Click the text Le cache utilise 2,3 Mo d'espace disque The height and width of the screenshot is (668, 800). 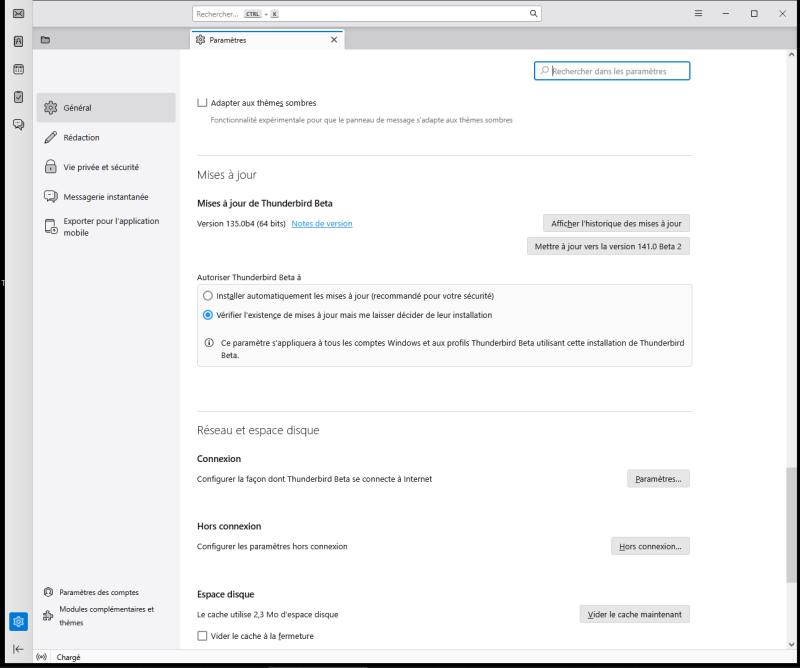pos(267,614)
